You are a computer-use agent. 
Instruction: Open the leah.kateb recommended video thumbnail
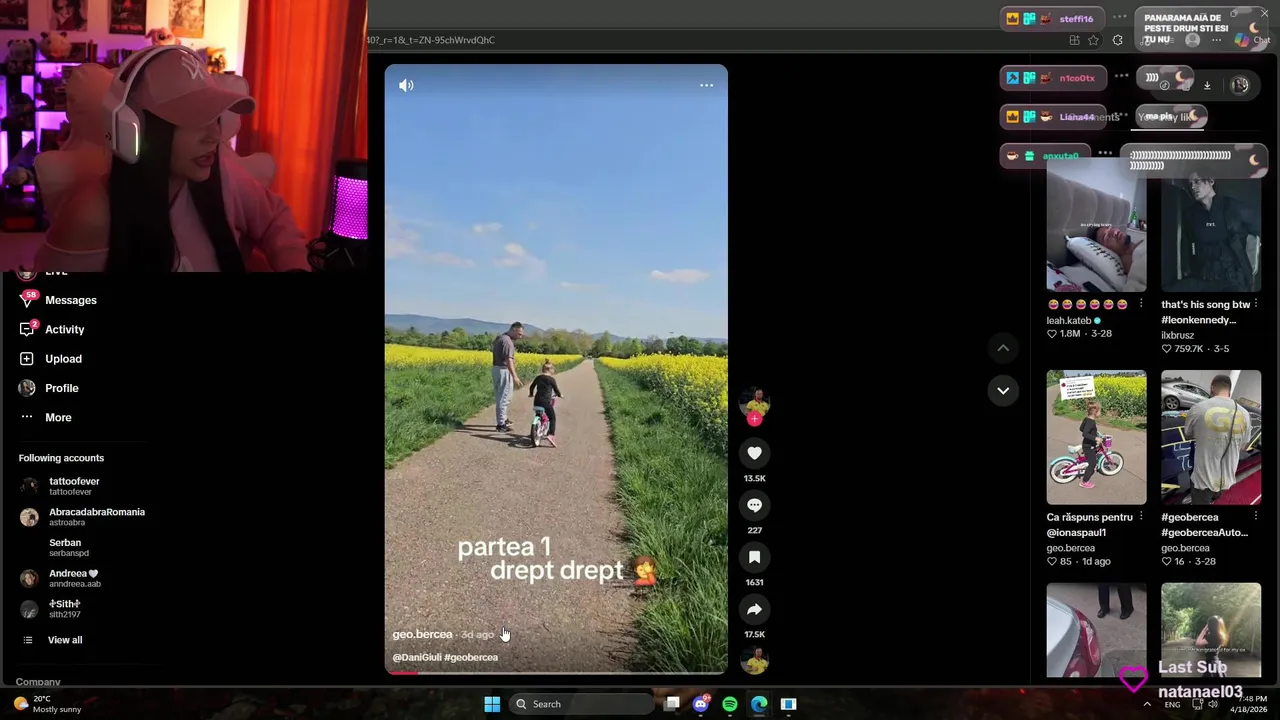(1096, 224)
